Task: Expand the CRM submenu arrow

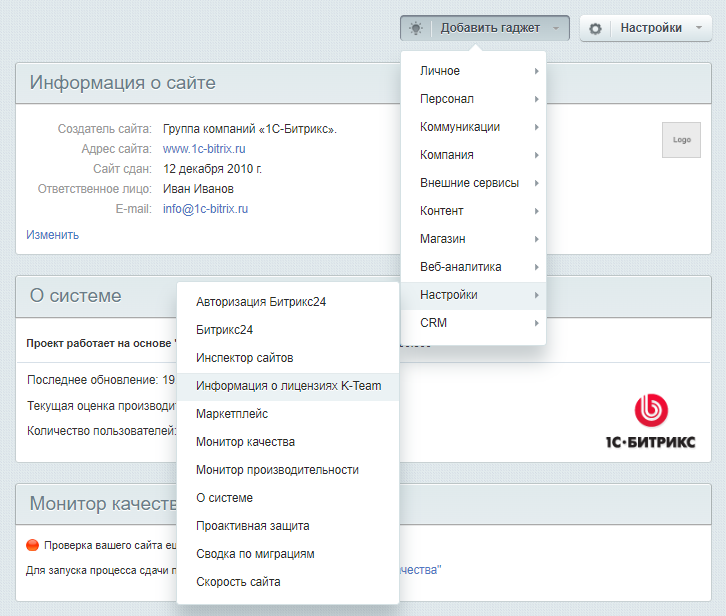Action: tap(536, 323)
